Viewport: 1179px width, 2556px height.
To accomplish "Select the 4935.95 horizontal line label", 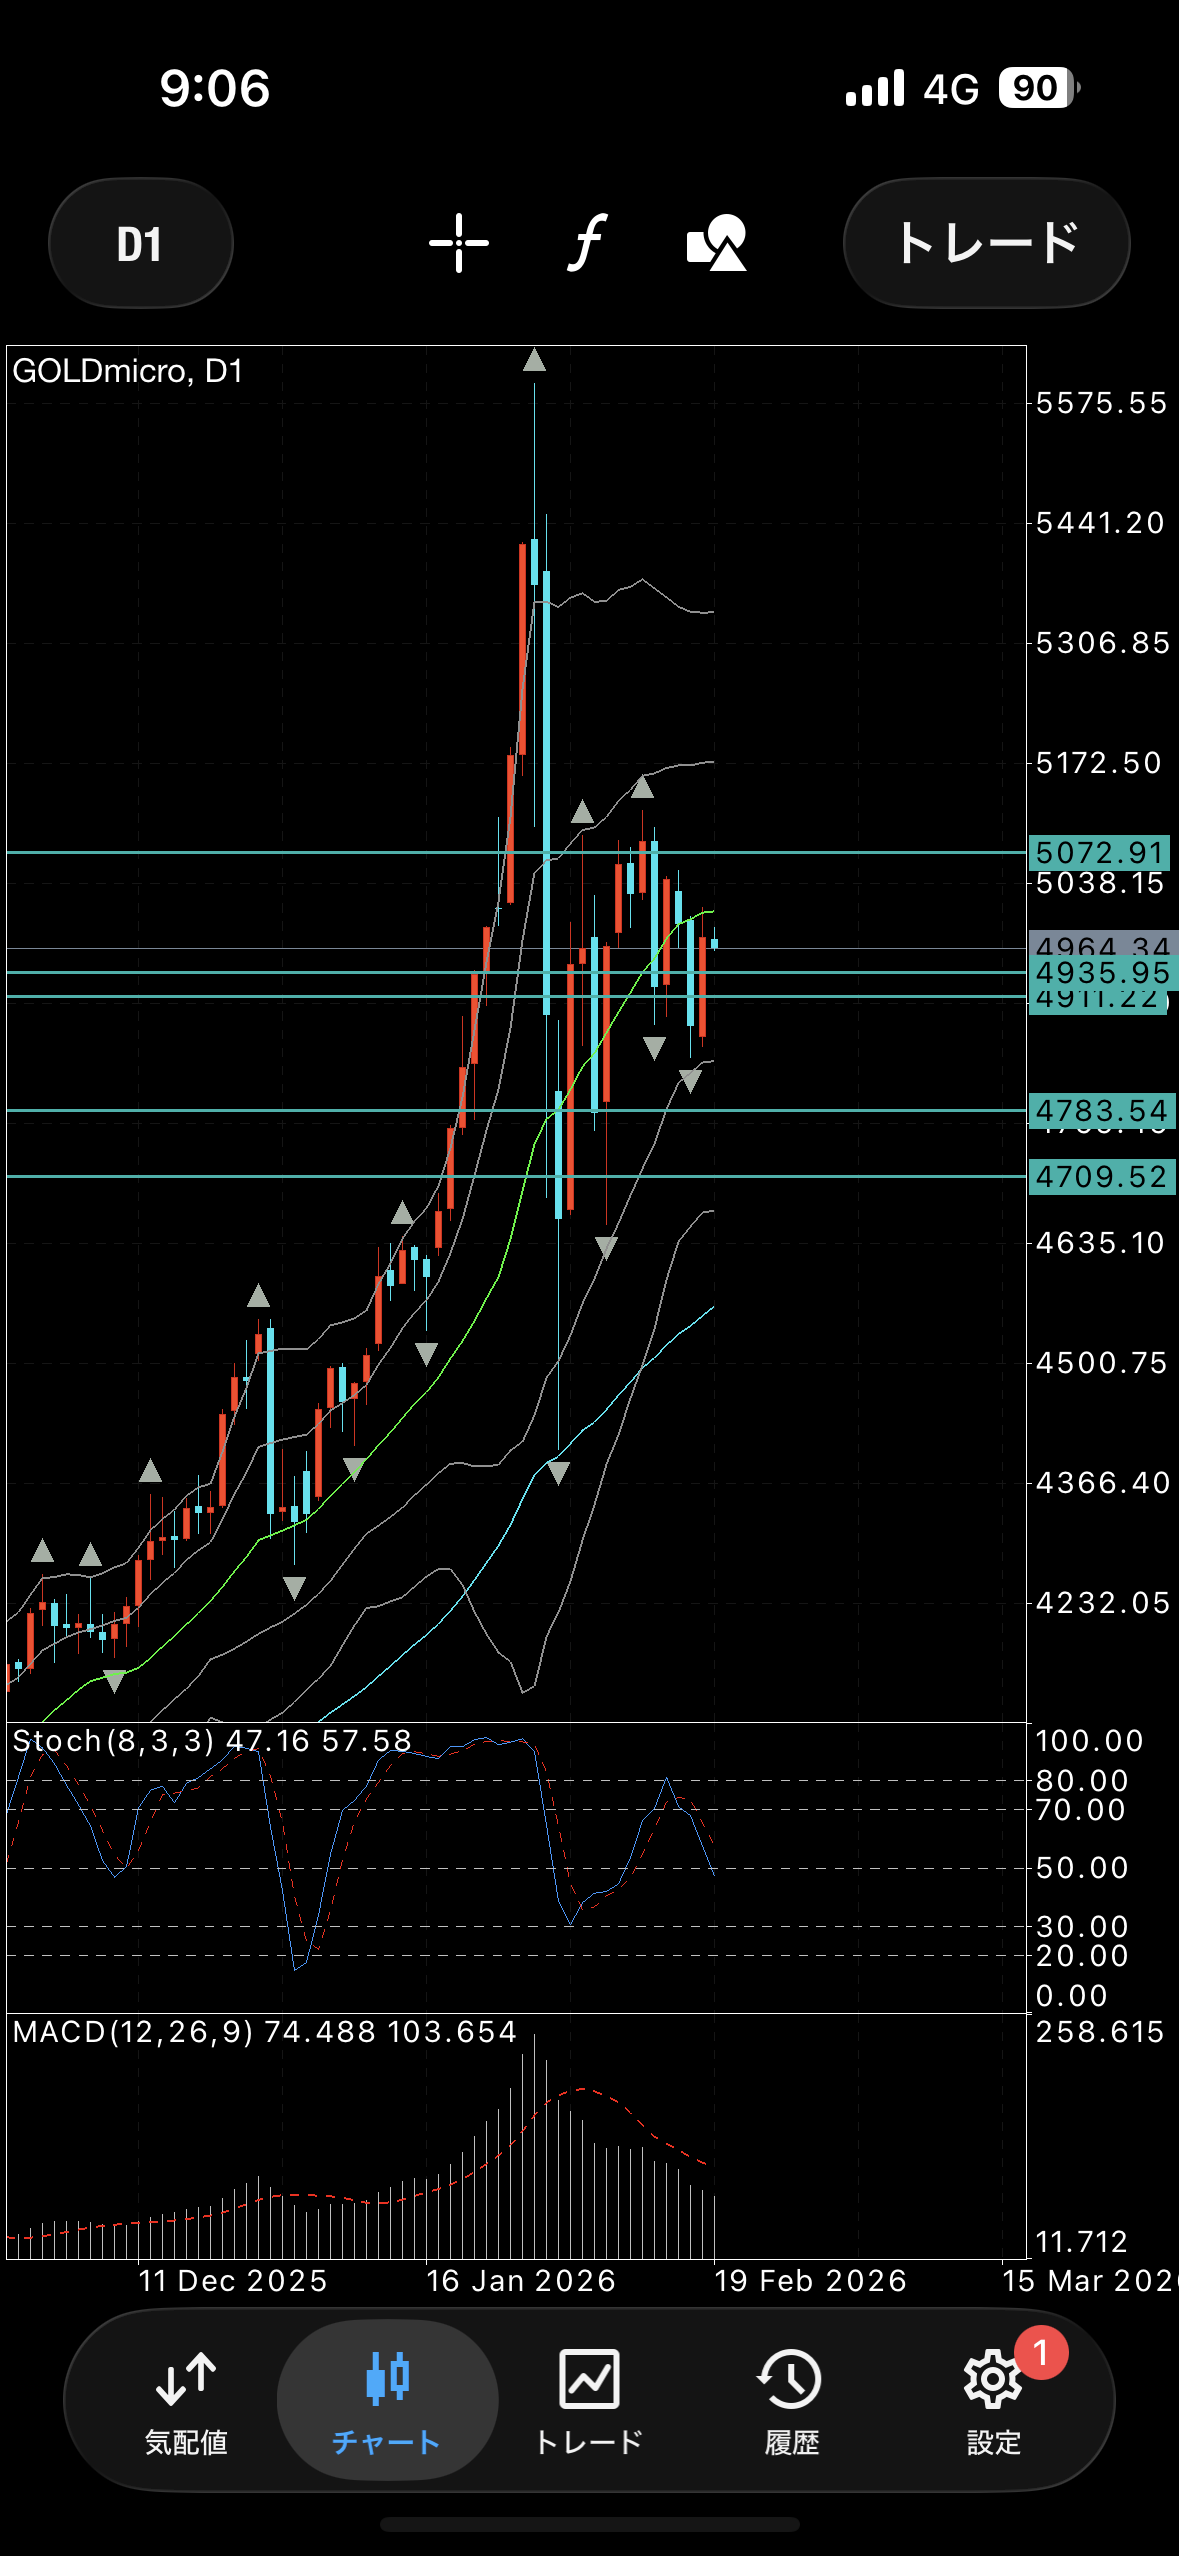I will pos(1103,972).
